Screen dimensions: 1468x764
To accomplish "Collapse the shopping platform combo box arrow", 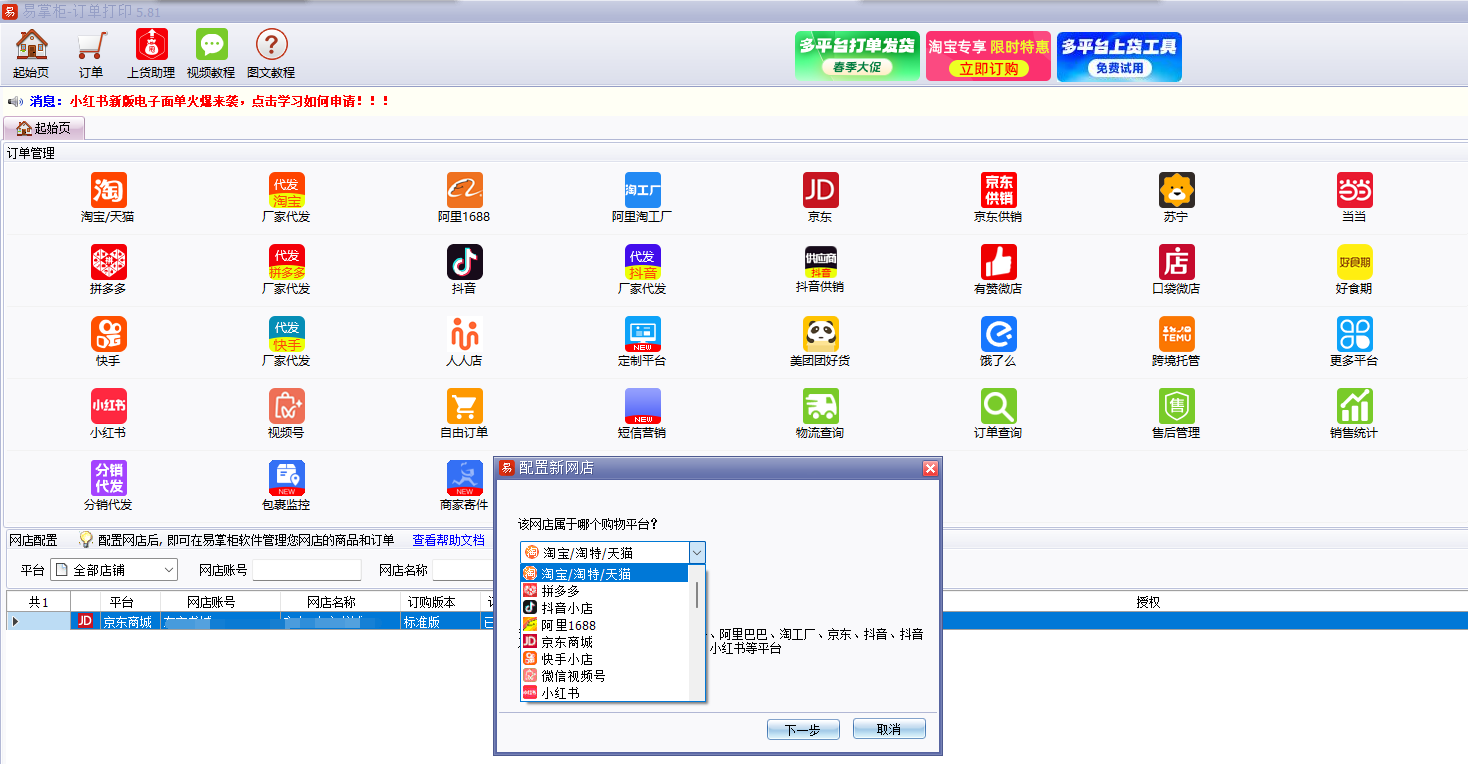I will pos(697,552).
